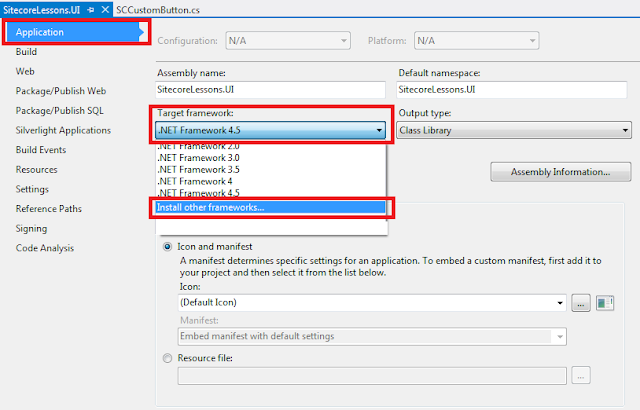Open the Target framework dropdown
The image size is (640, 410).
[x=270, y=131]
